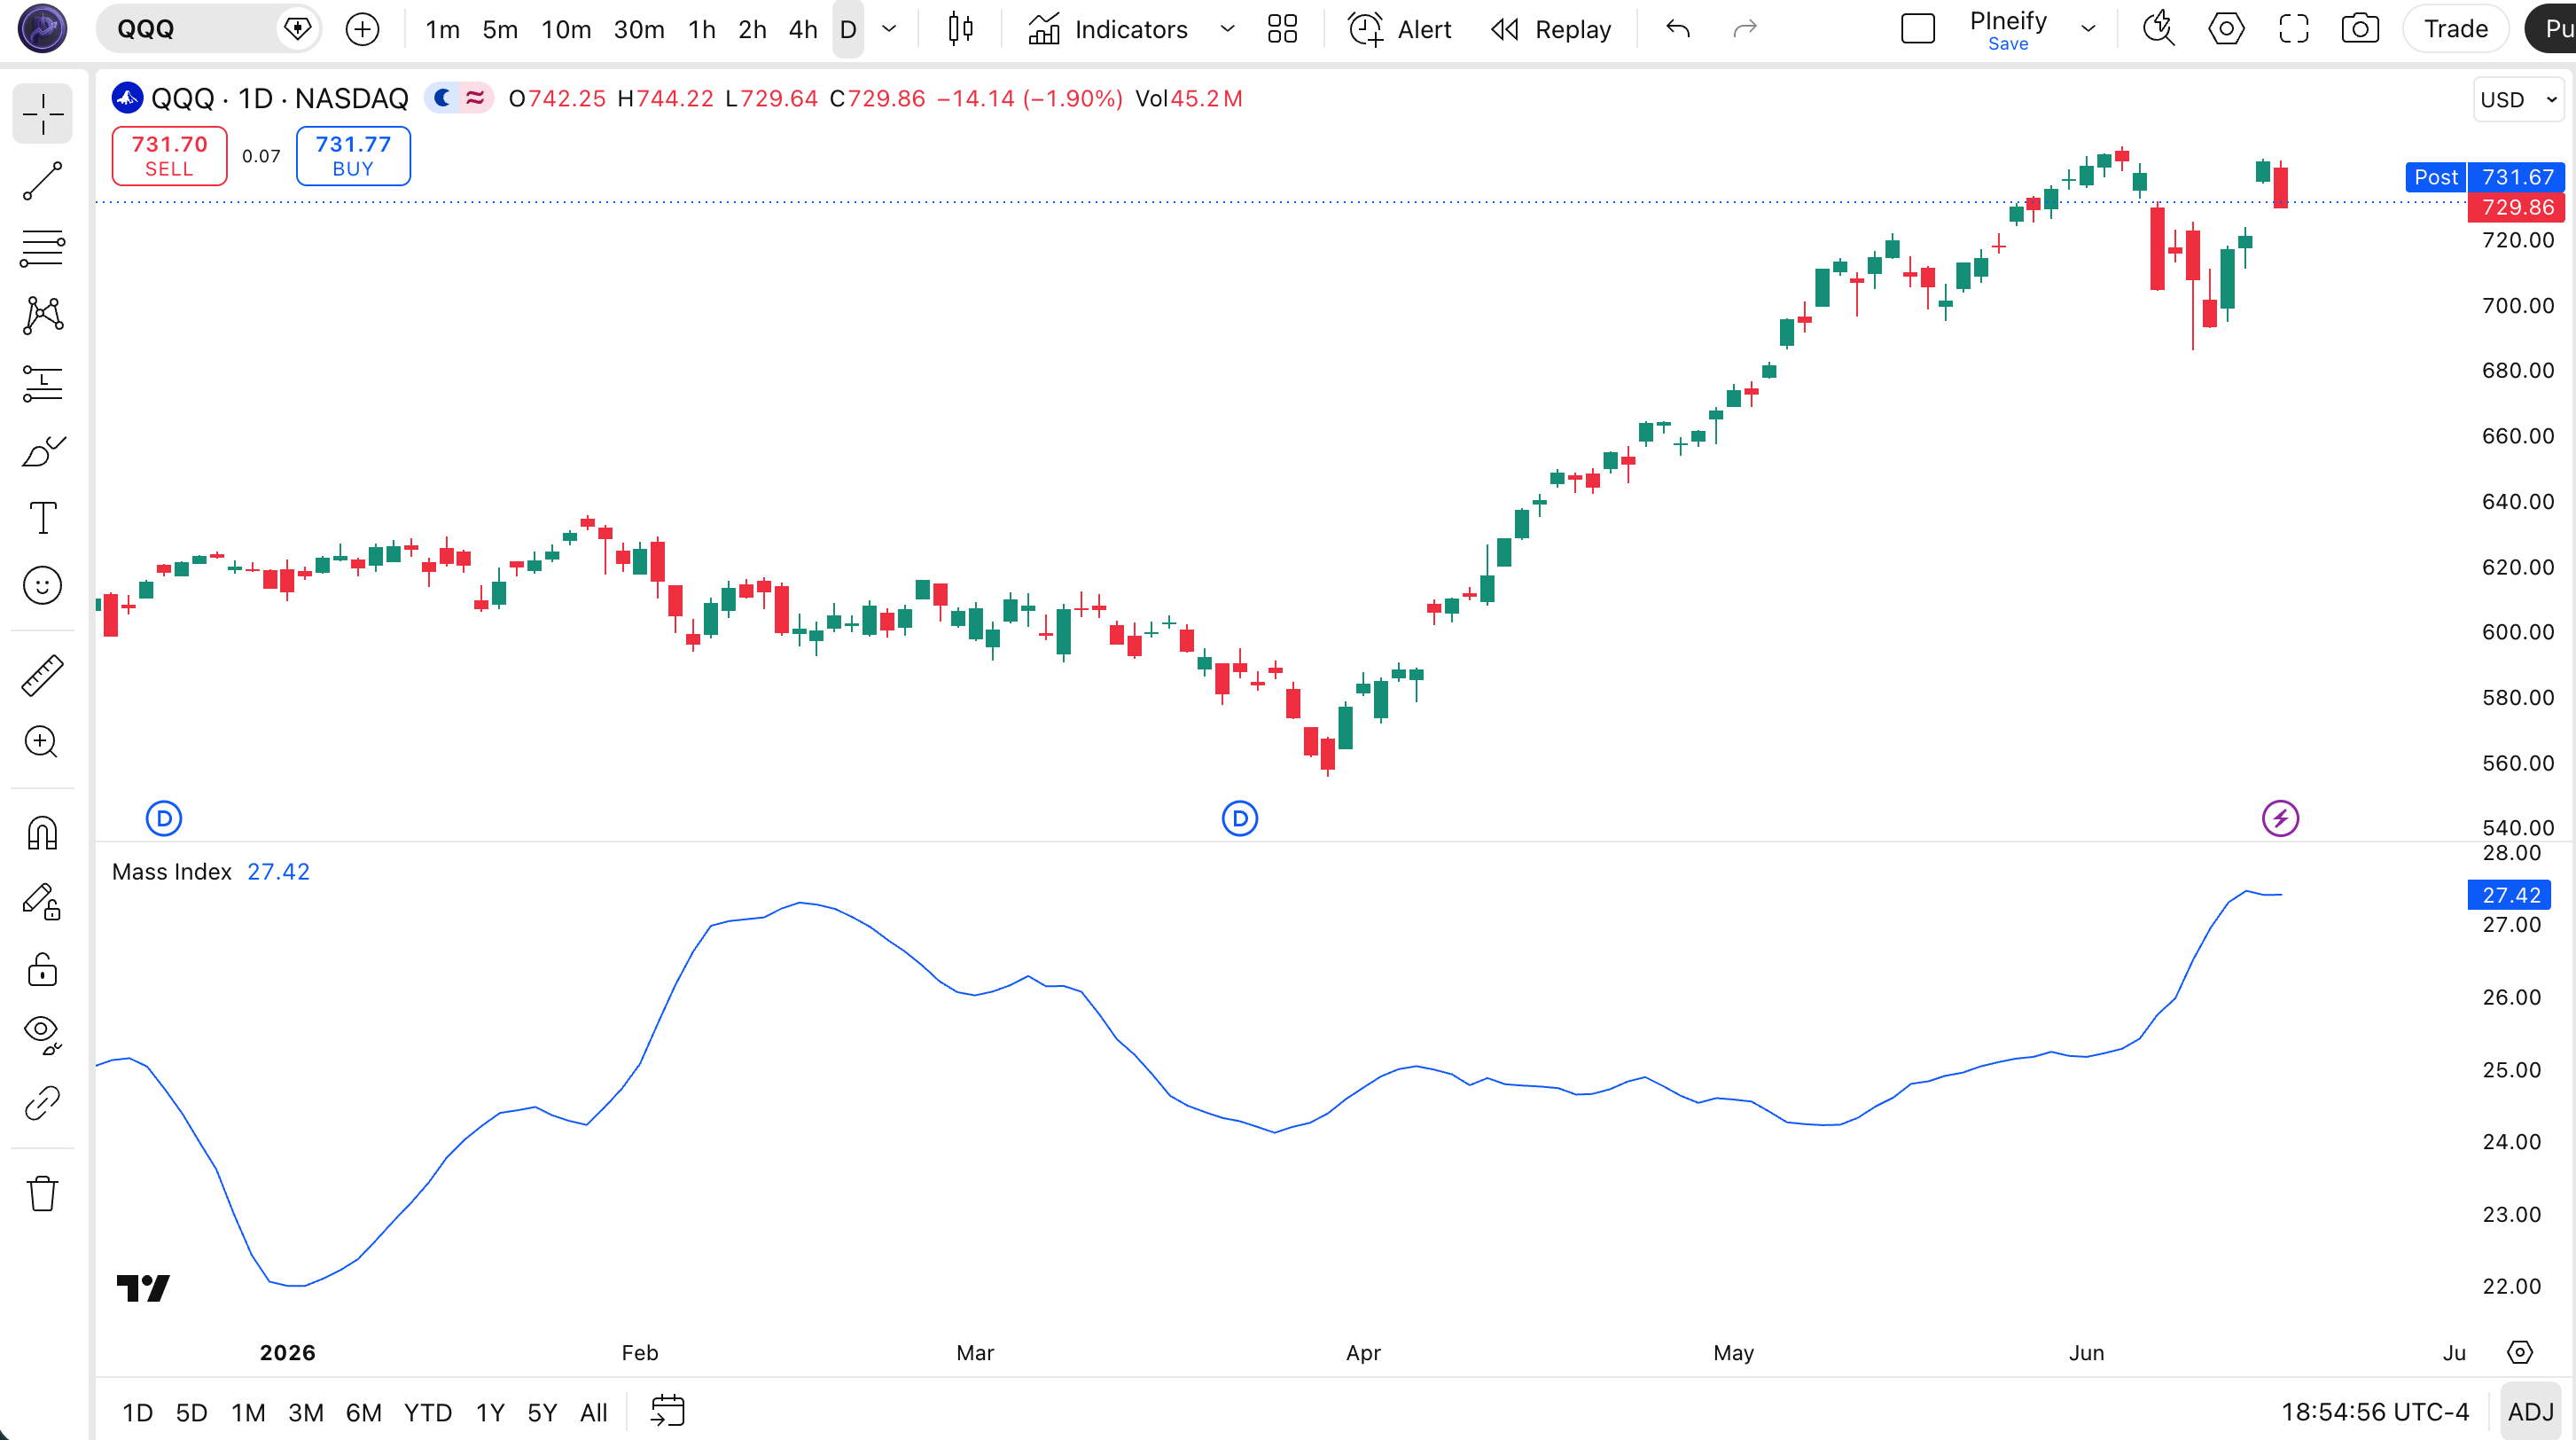
Task: Undo the last chart action
Action: click(1678, 29)
